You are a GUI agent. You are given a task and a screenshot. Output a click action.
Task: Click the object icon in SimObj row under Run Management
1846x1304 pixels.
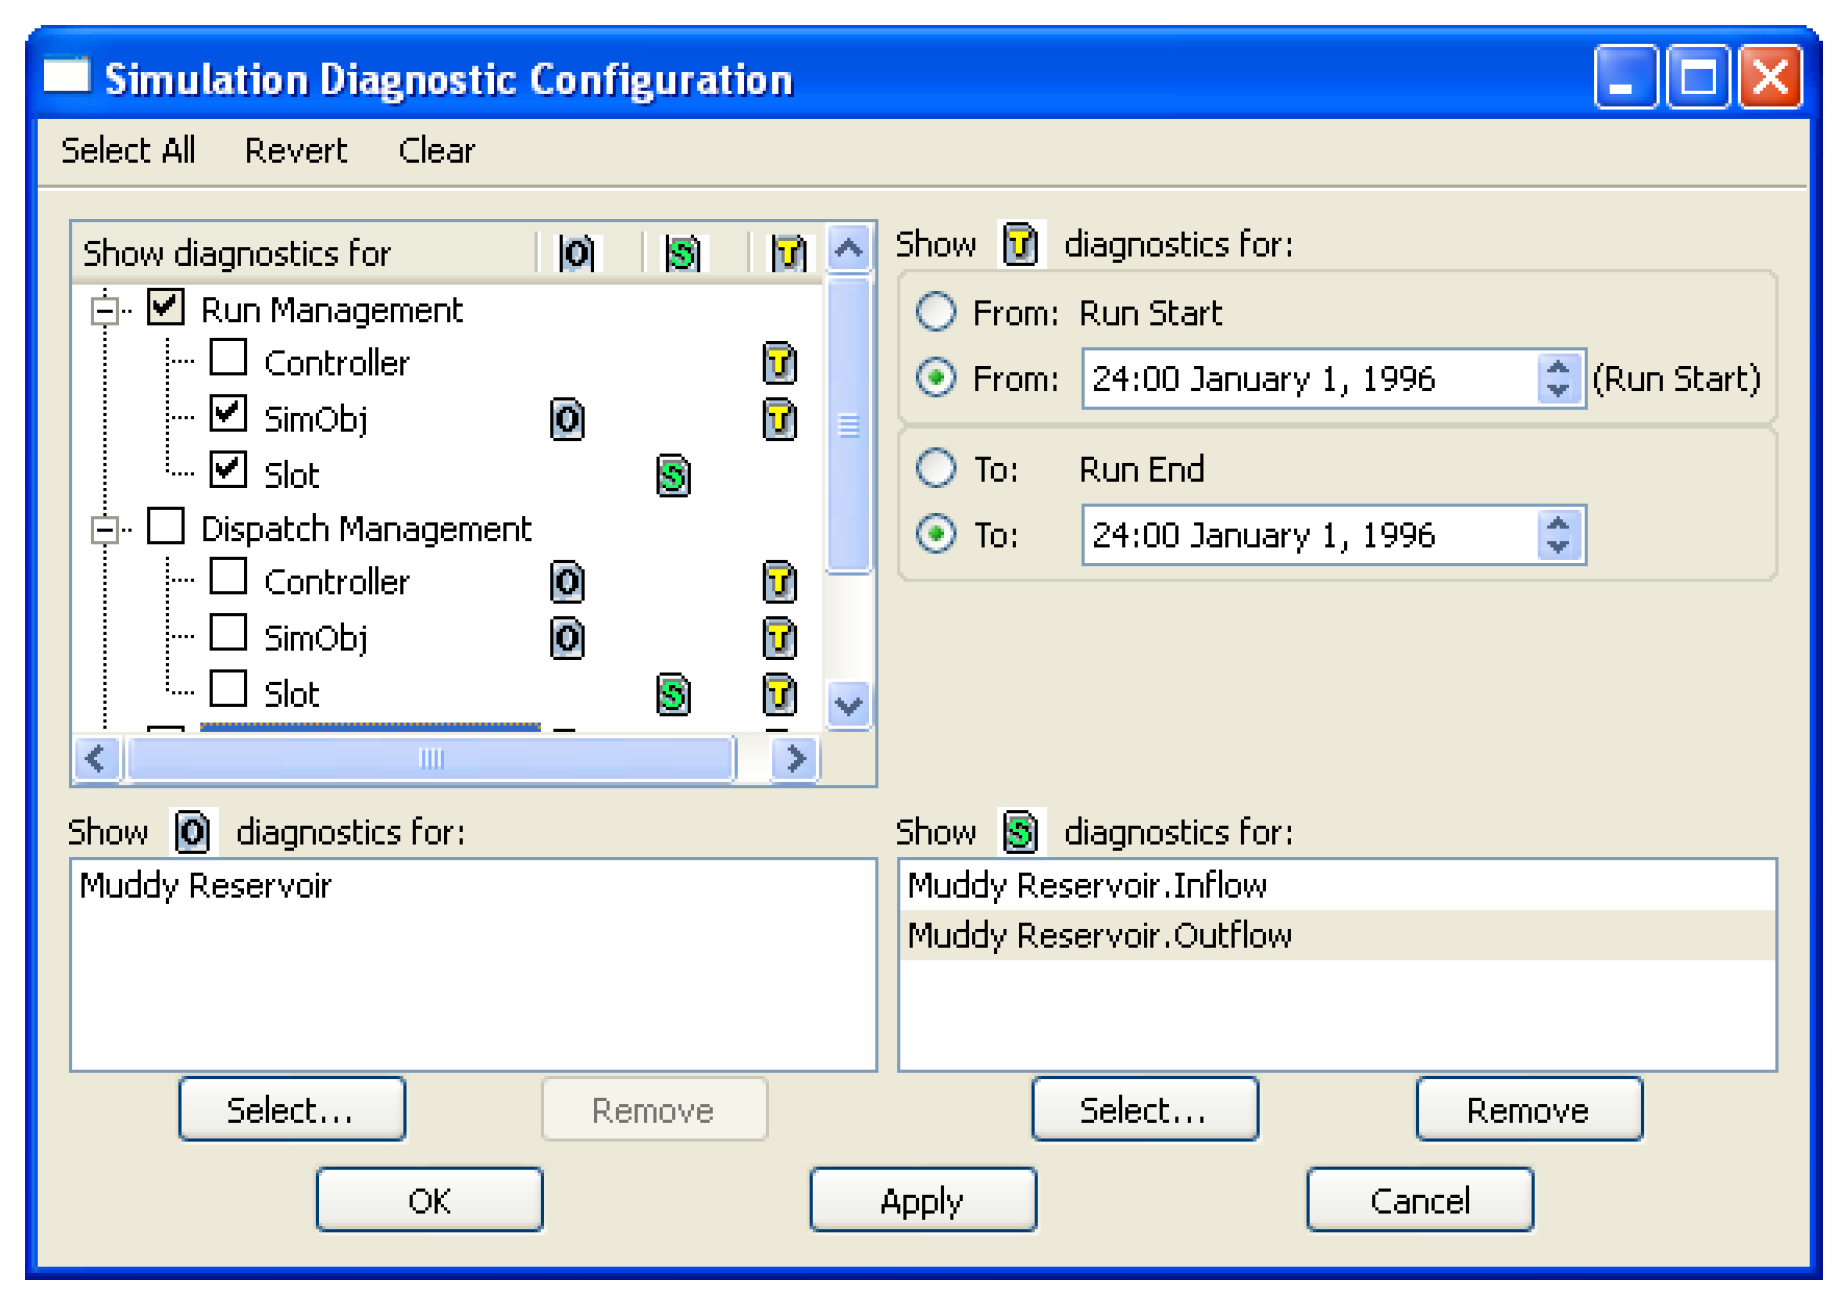(x=567, y=419)
